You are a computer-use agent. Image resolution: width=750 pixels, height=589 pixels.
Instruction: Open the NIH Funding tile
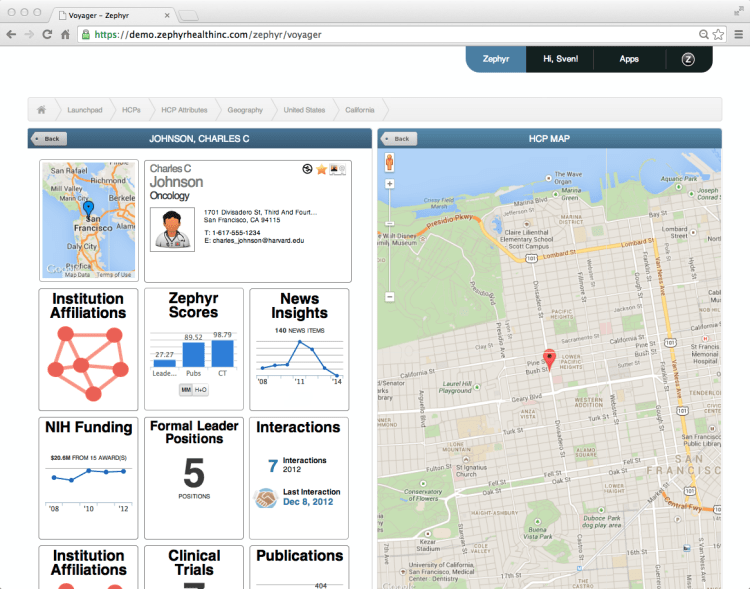(x=88, y=478)
